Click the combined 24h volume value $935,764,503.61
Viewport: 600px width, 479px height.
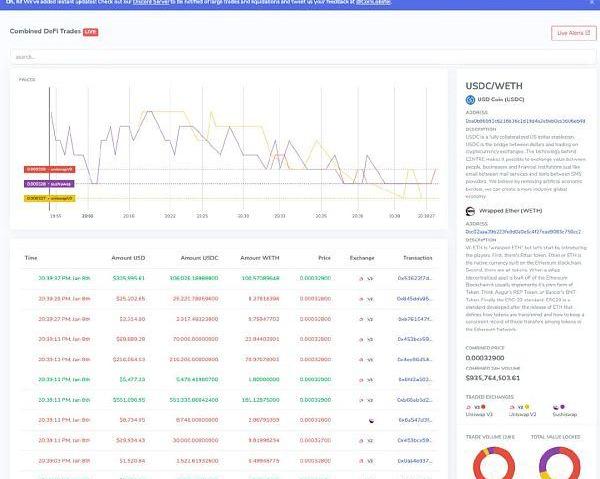click(493, 378)
